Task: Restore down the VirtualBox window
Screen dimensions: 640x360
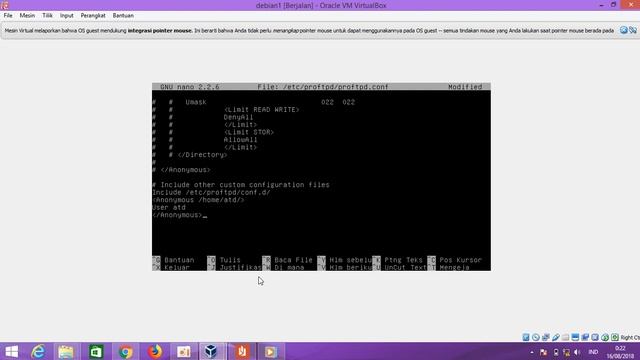Action: coord(613,5)
